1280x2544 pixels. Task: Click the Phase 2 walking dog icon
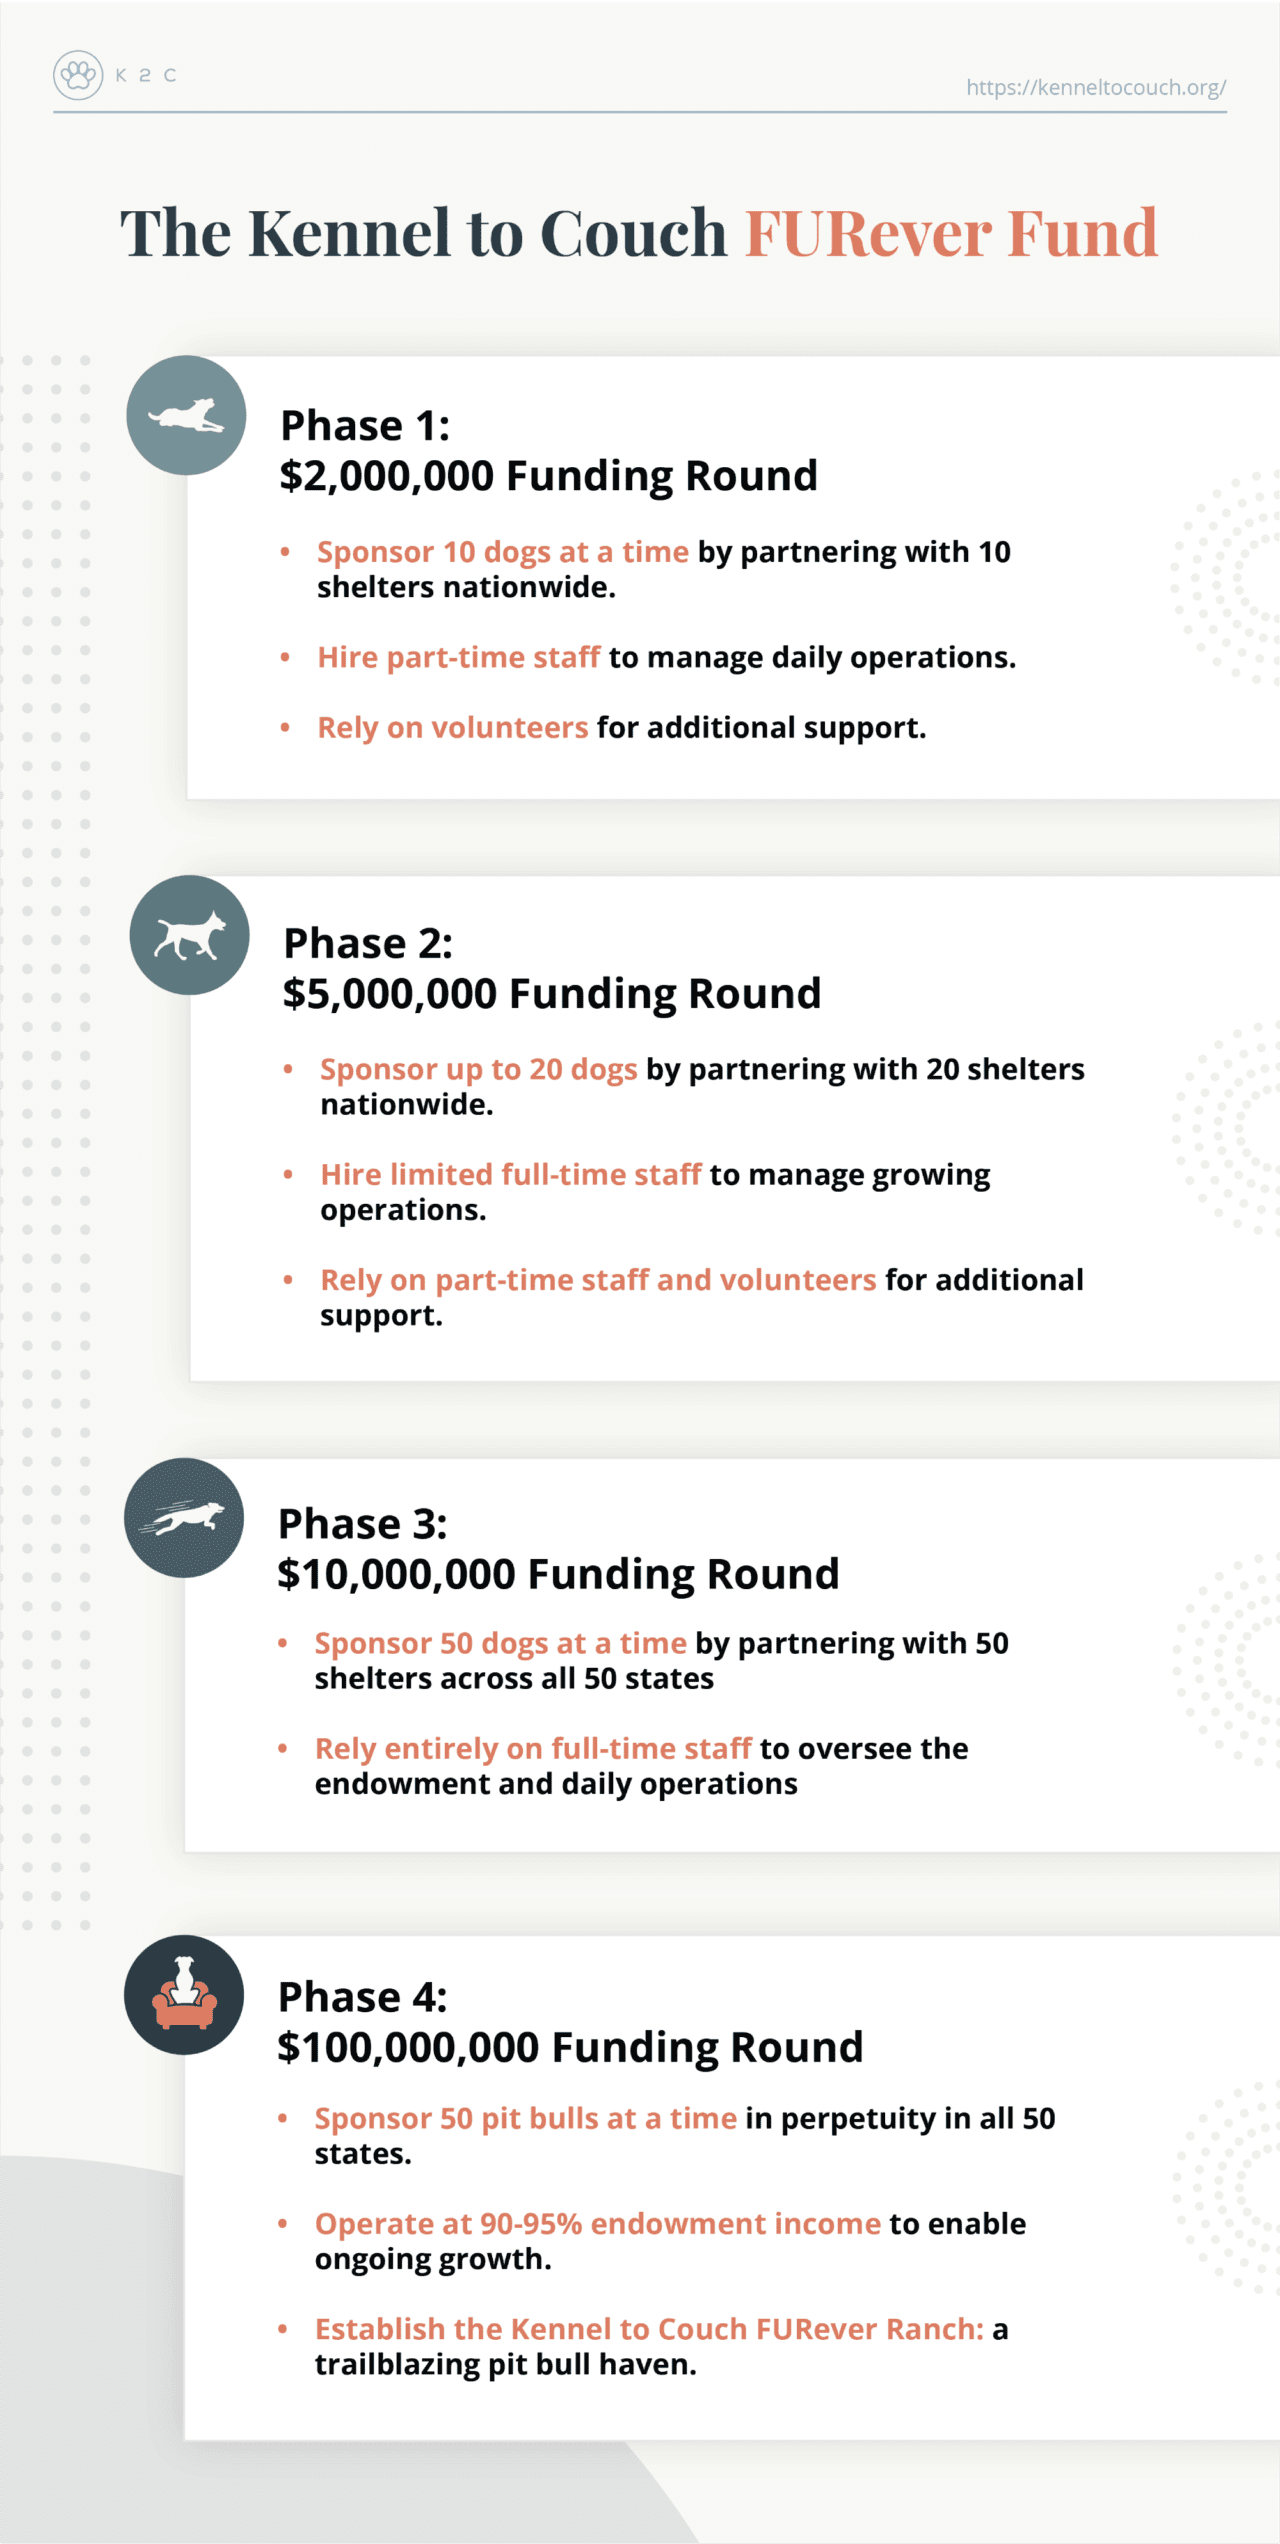point(189,935)
